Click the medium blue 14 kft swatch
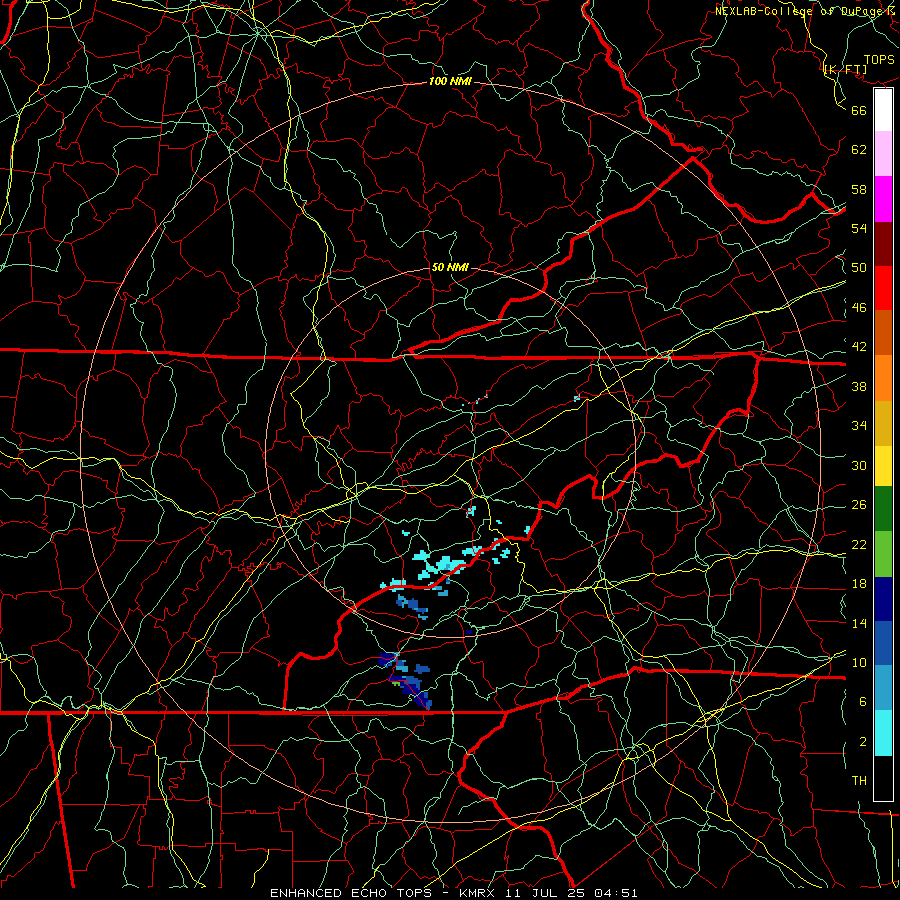The height and width of the screenshot is (900, 900). pos(883,643)
